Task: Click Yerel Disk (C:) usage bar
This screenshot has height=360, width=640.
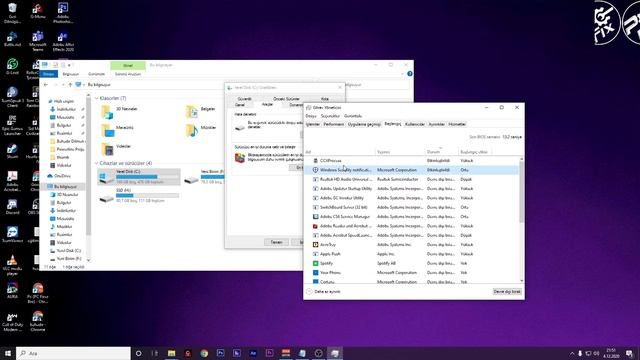Action: click(x=147, y=177)
